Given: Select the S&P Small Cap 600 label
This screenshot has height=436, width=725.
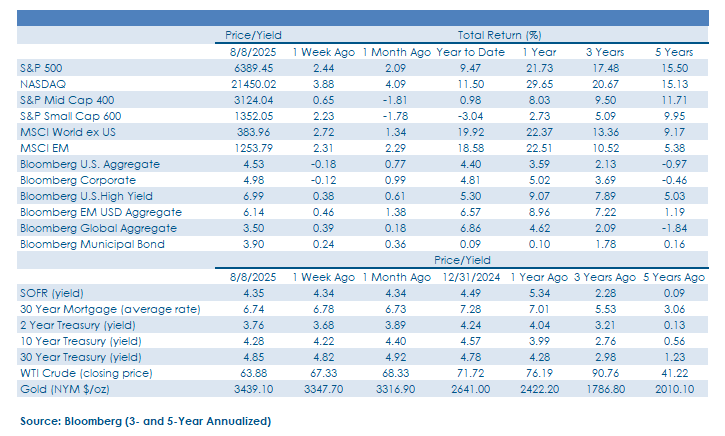Looking at the screenshot, I should coord(70,116).
